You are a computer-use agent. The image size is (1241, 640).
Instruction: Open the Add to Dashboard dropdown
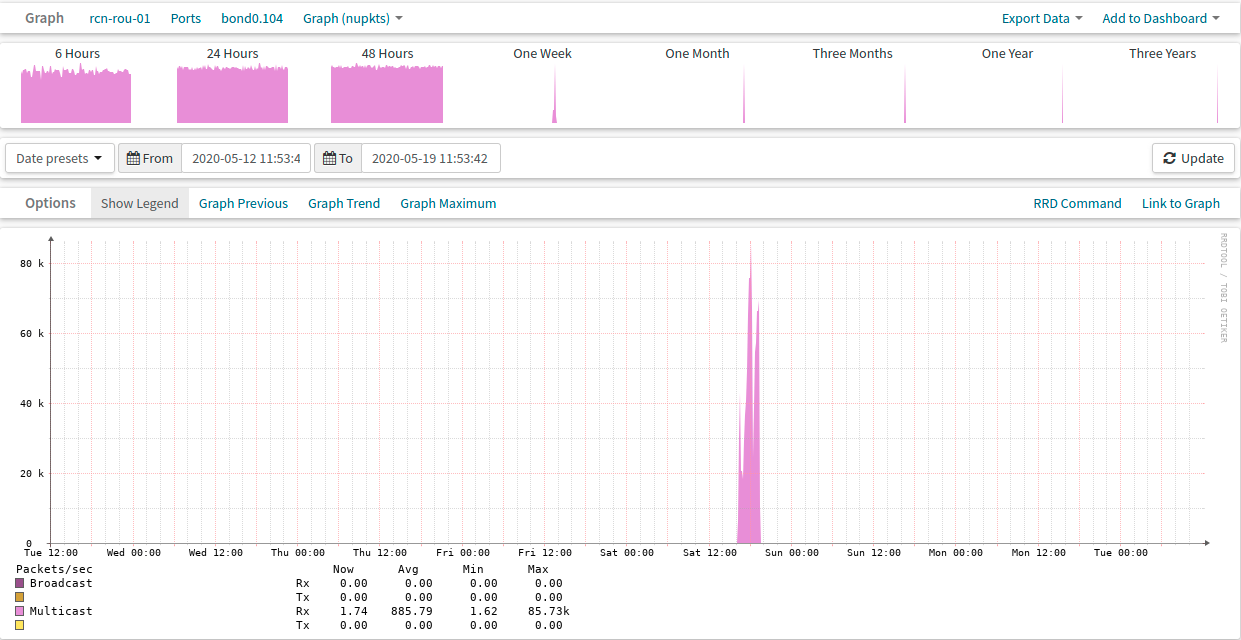coord(1160,18)
